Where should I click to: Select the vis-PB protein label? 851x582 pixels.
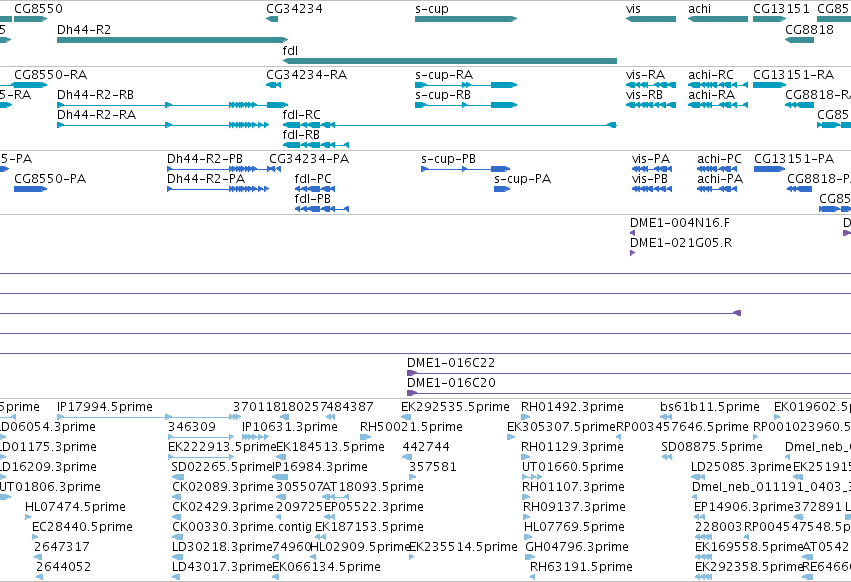click(x=650, y=179)
